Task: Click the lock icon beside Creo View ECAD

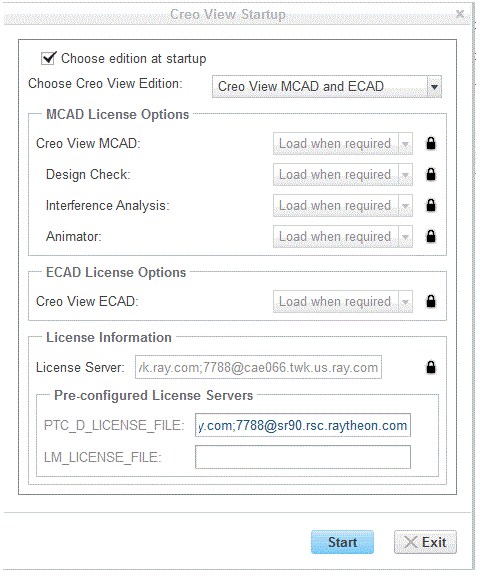Action: 431,301
